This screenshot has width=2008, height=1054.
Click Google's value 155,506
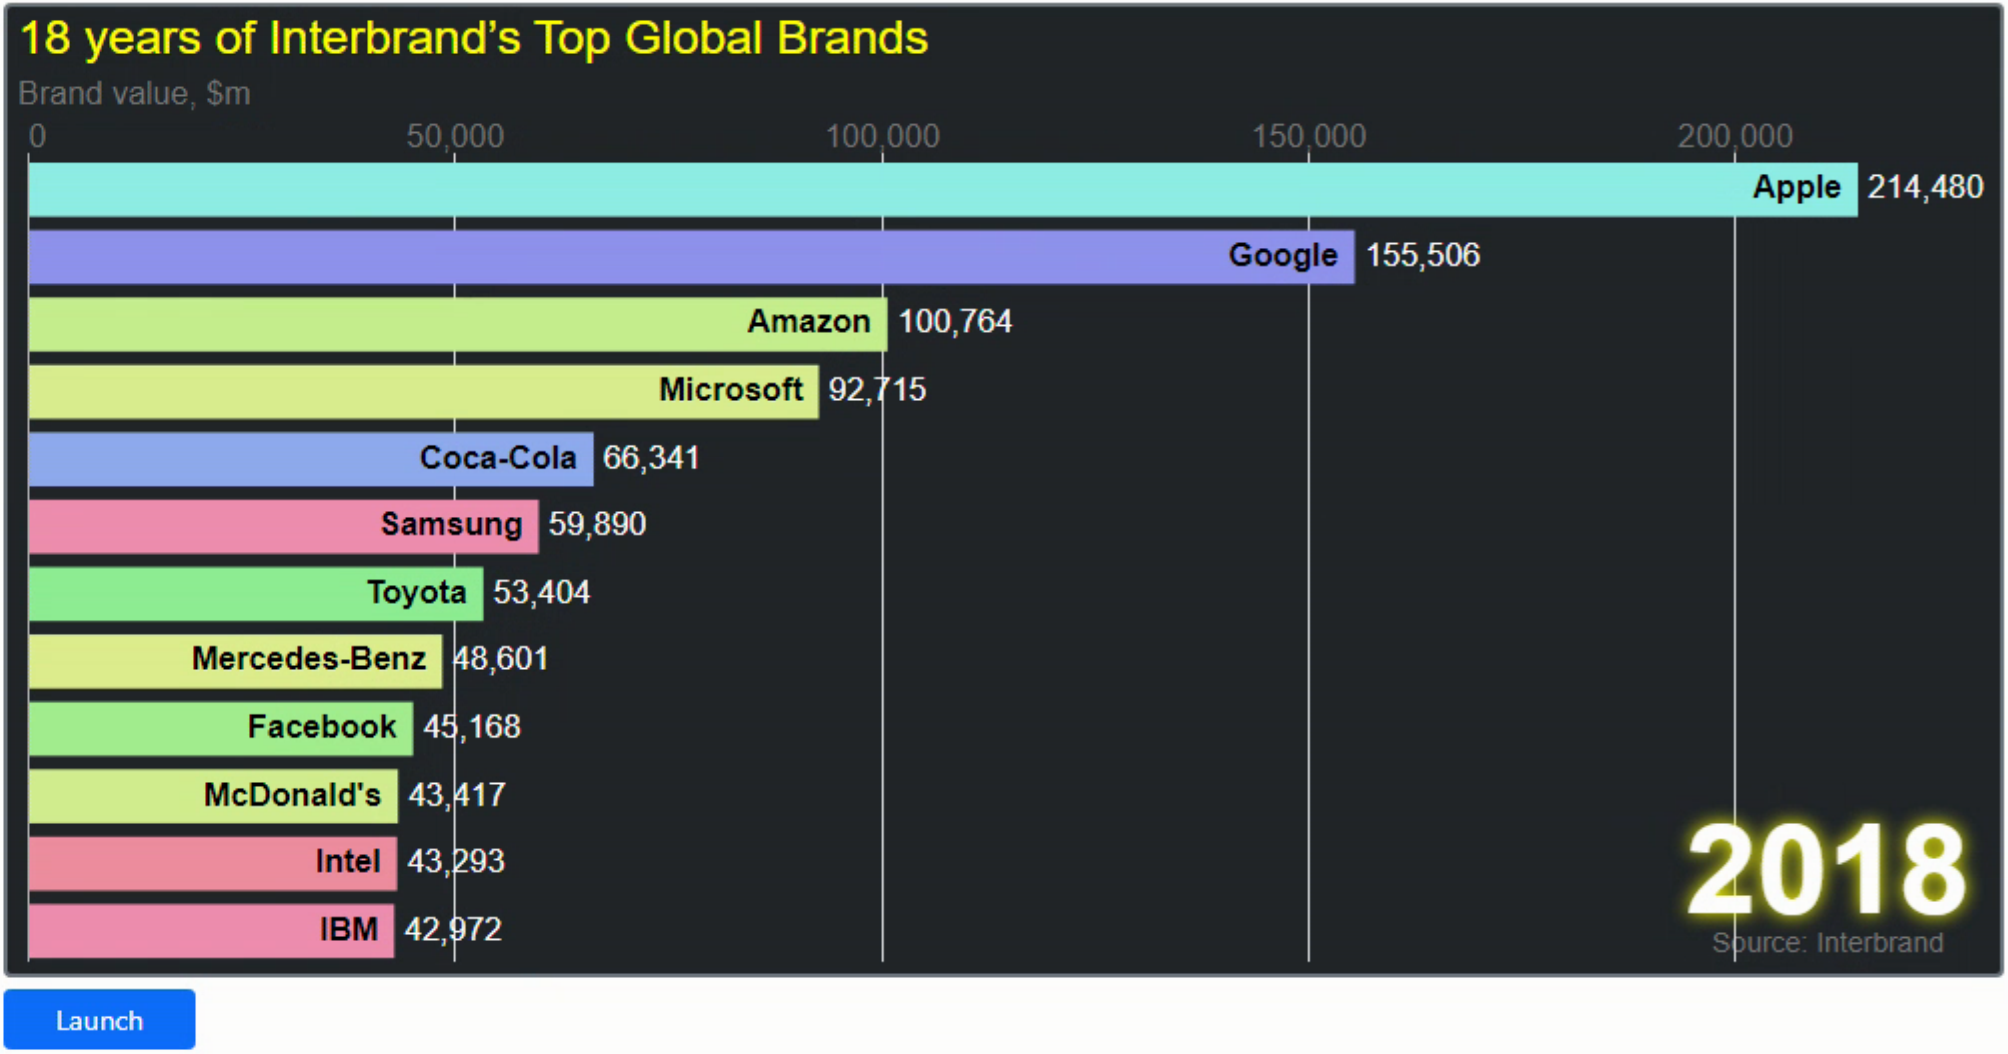pyautogui.click(x=1423, y=255)
